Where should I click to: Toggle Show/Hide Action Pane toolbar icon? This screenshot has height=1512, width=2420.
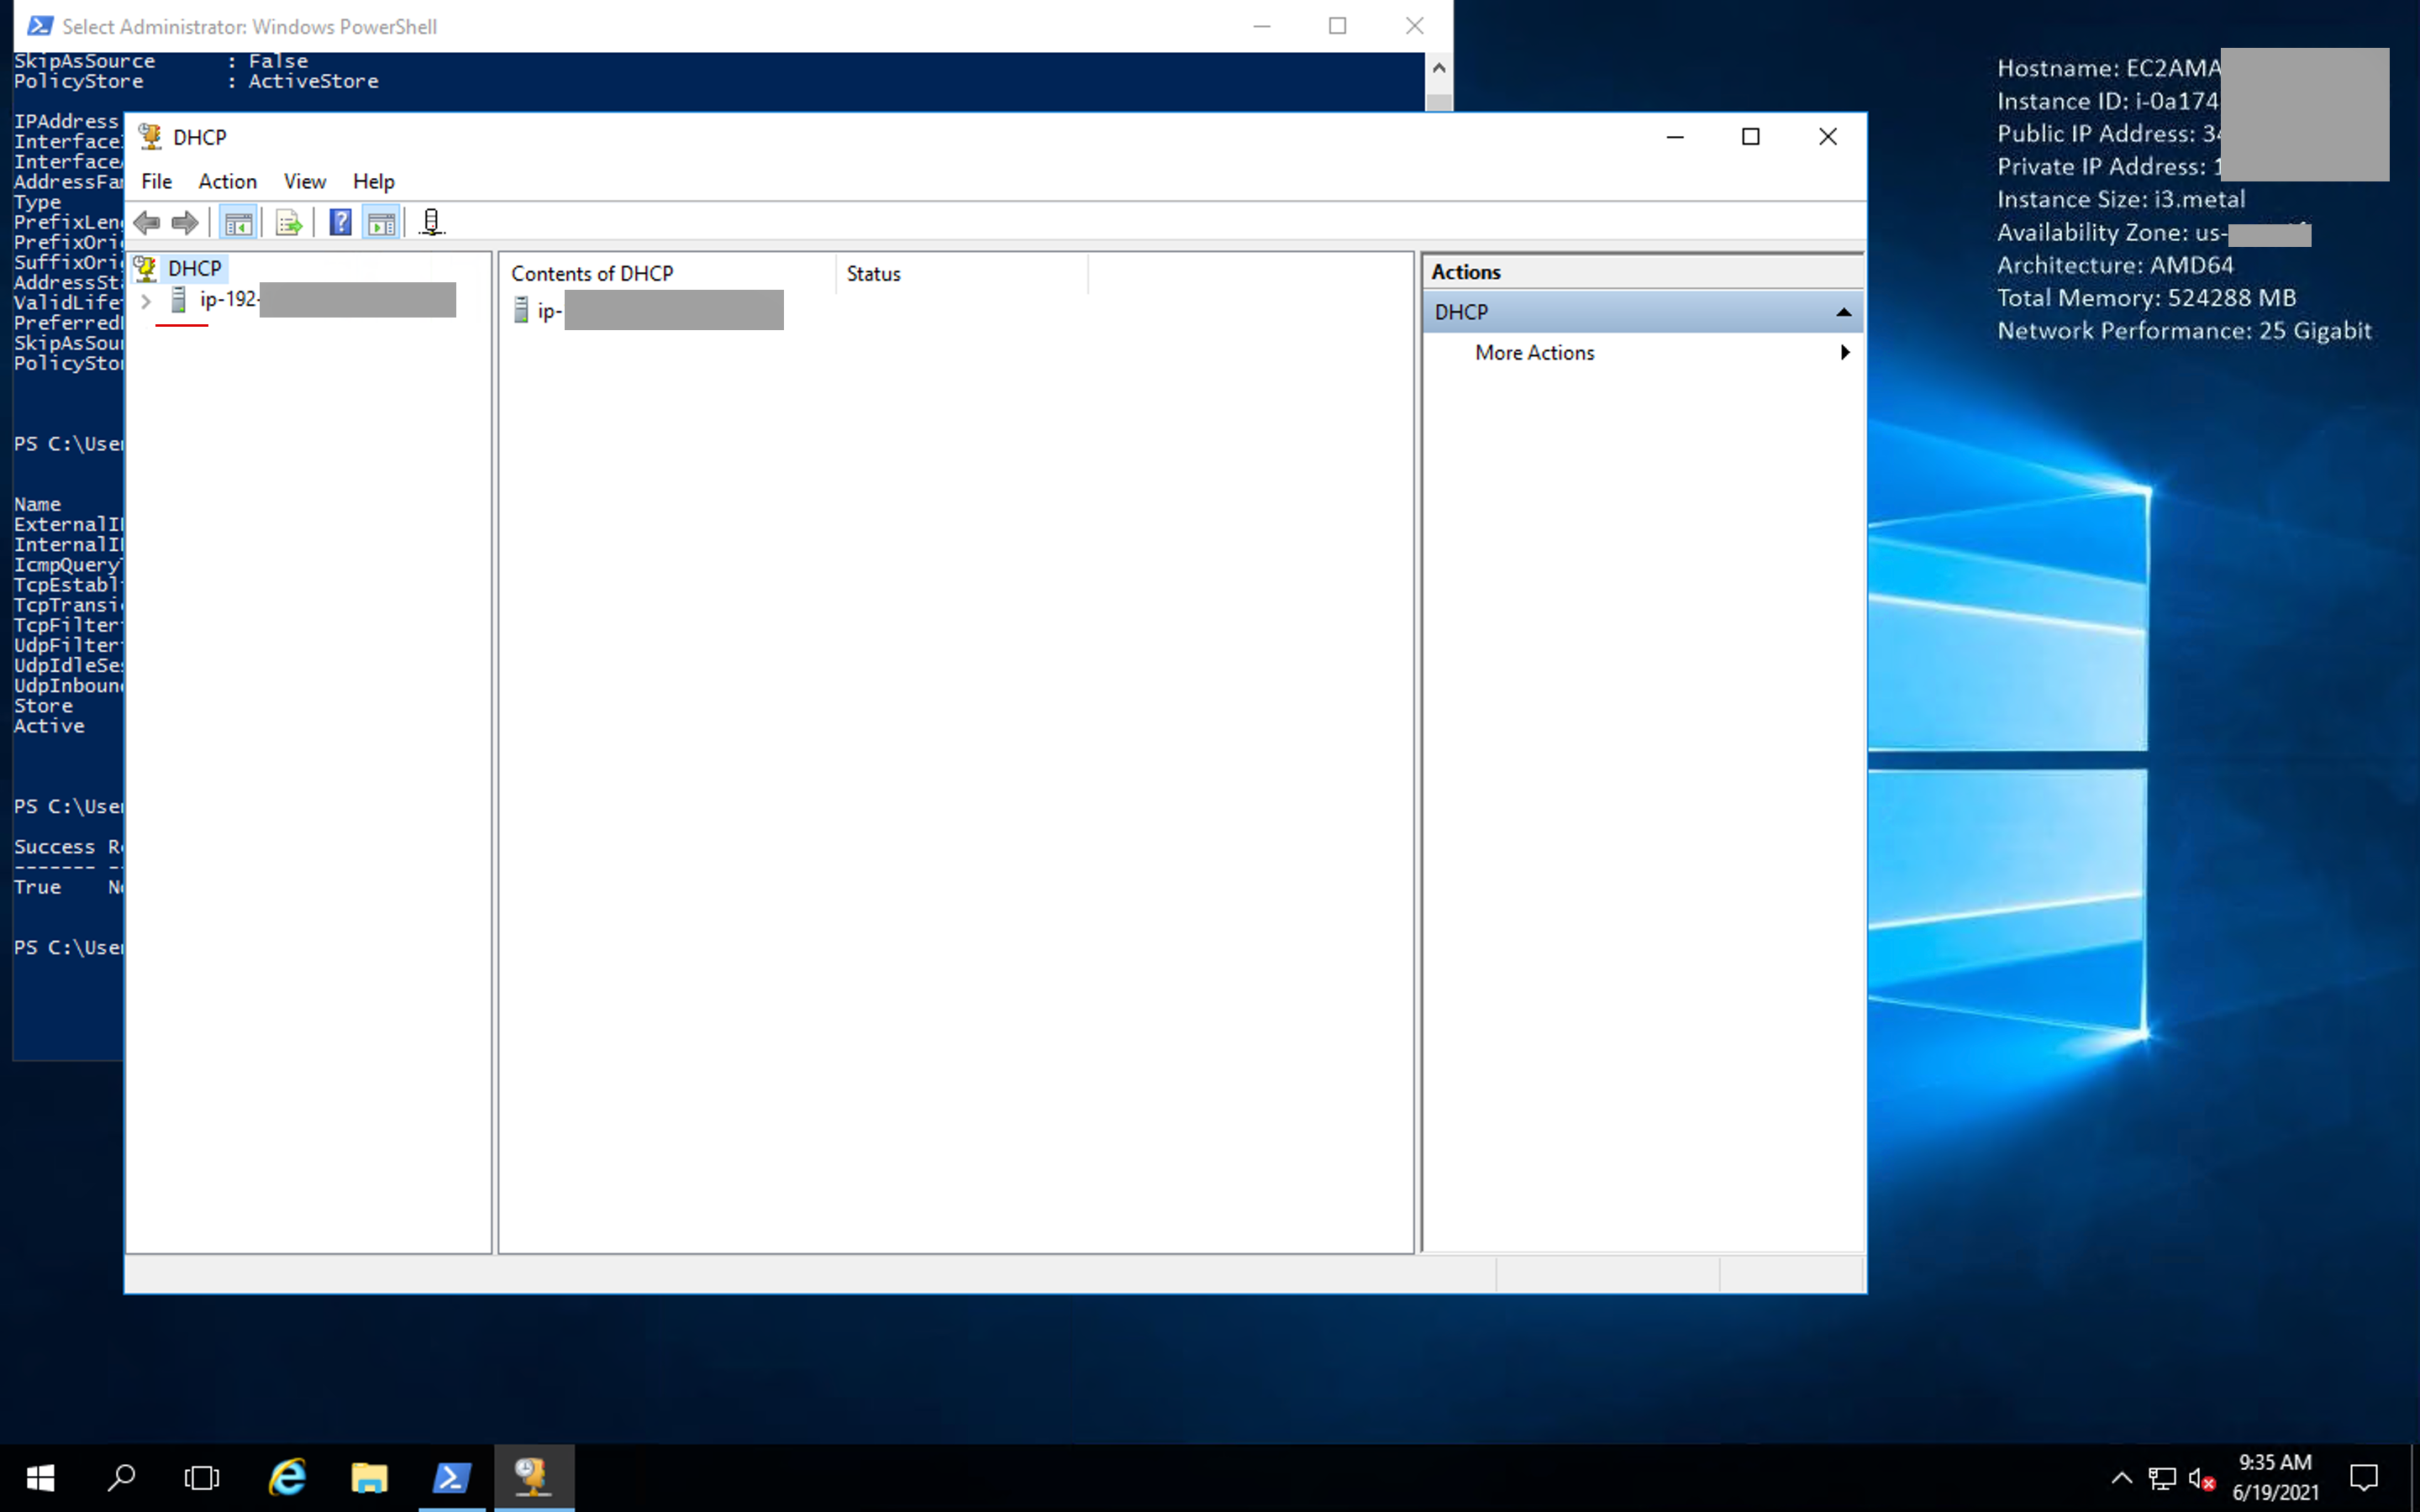[x=382, y=222]
